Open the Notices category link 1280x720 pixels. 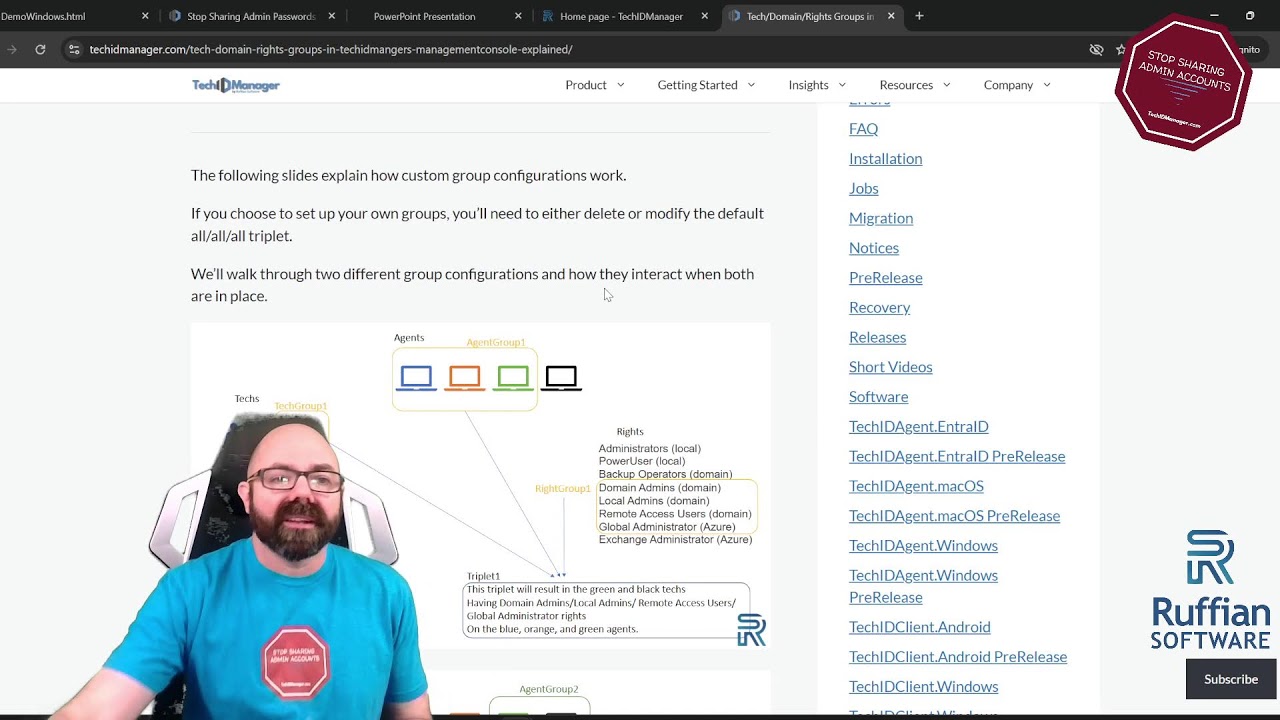[x=873, y=248]
